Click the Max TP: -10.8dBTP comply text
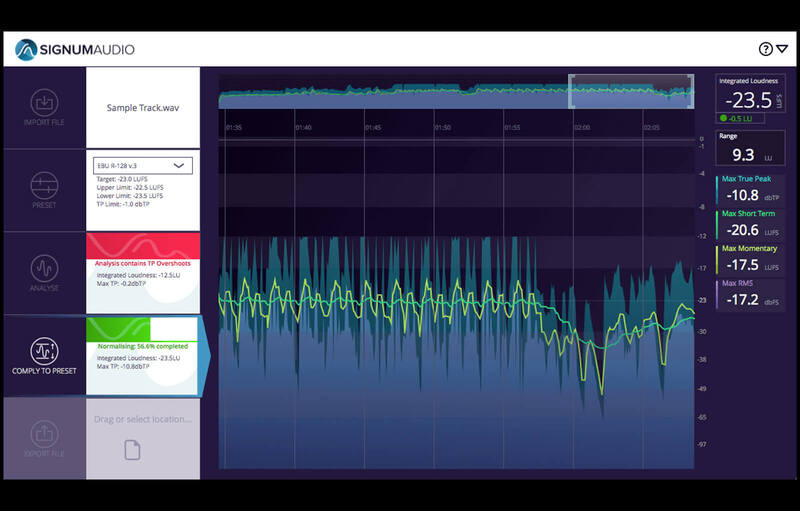The height and width of the screenshot is (511, 800). pos(123,366)
